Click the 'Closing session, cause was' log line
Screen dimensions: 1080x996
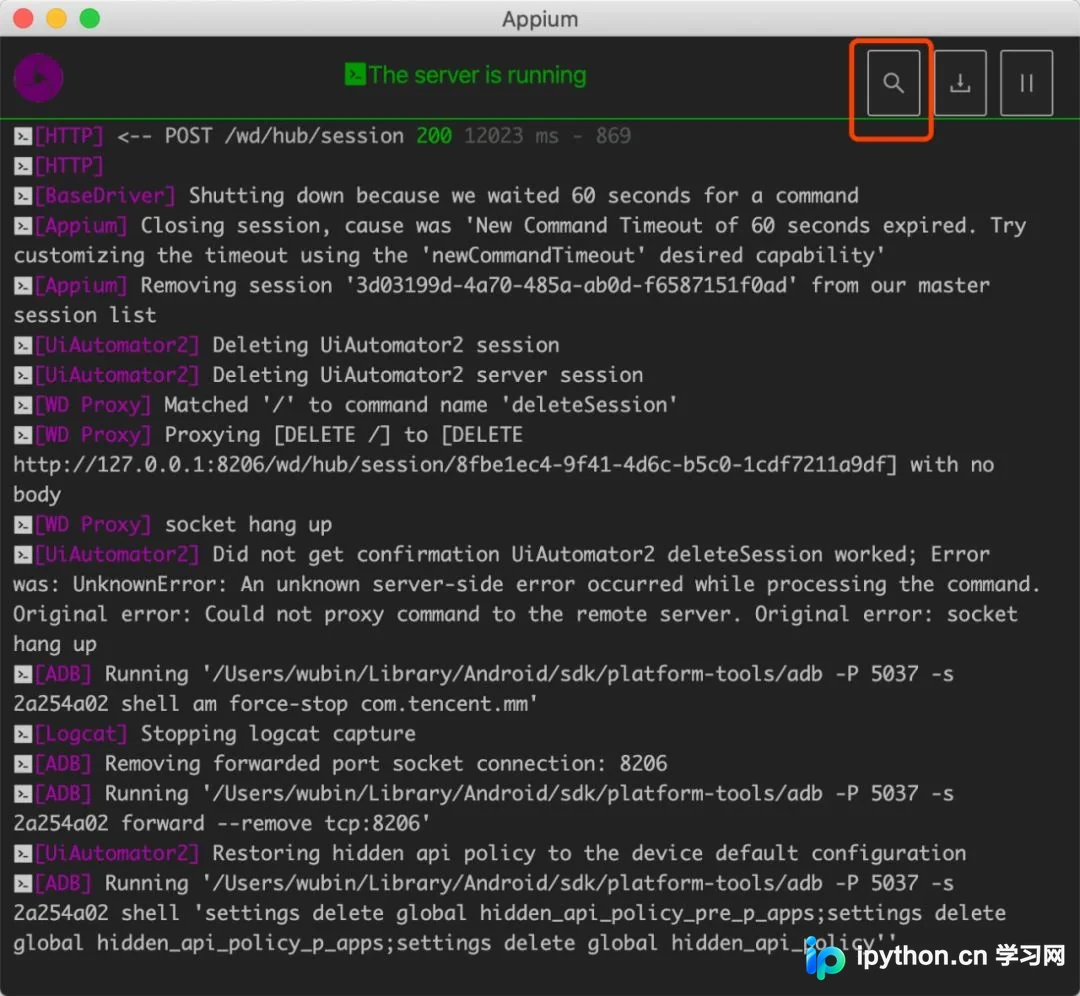point(520,240)
